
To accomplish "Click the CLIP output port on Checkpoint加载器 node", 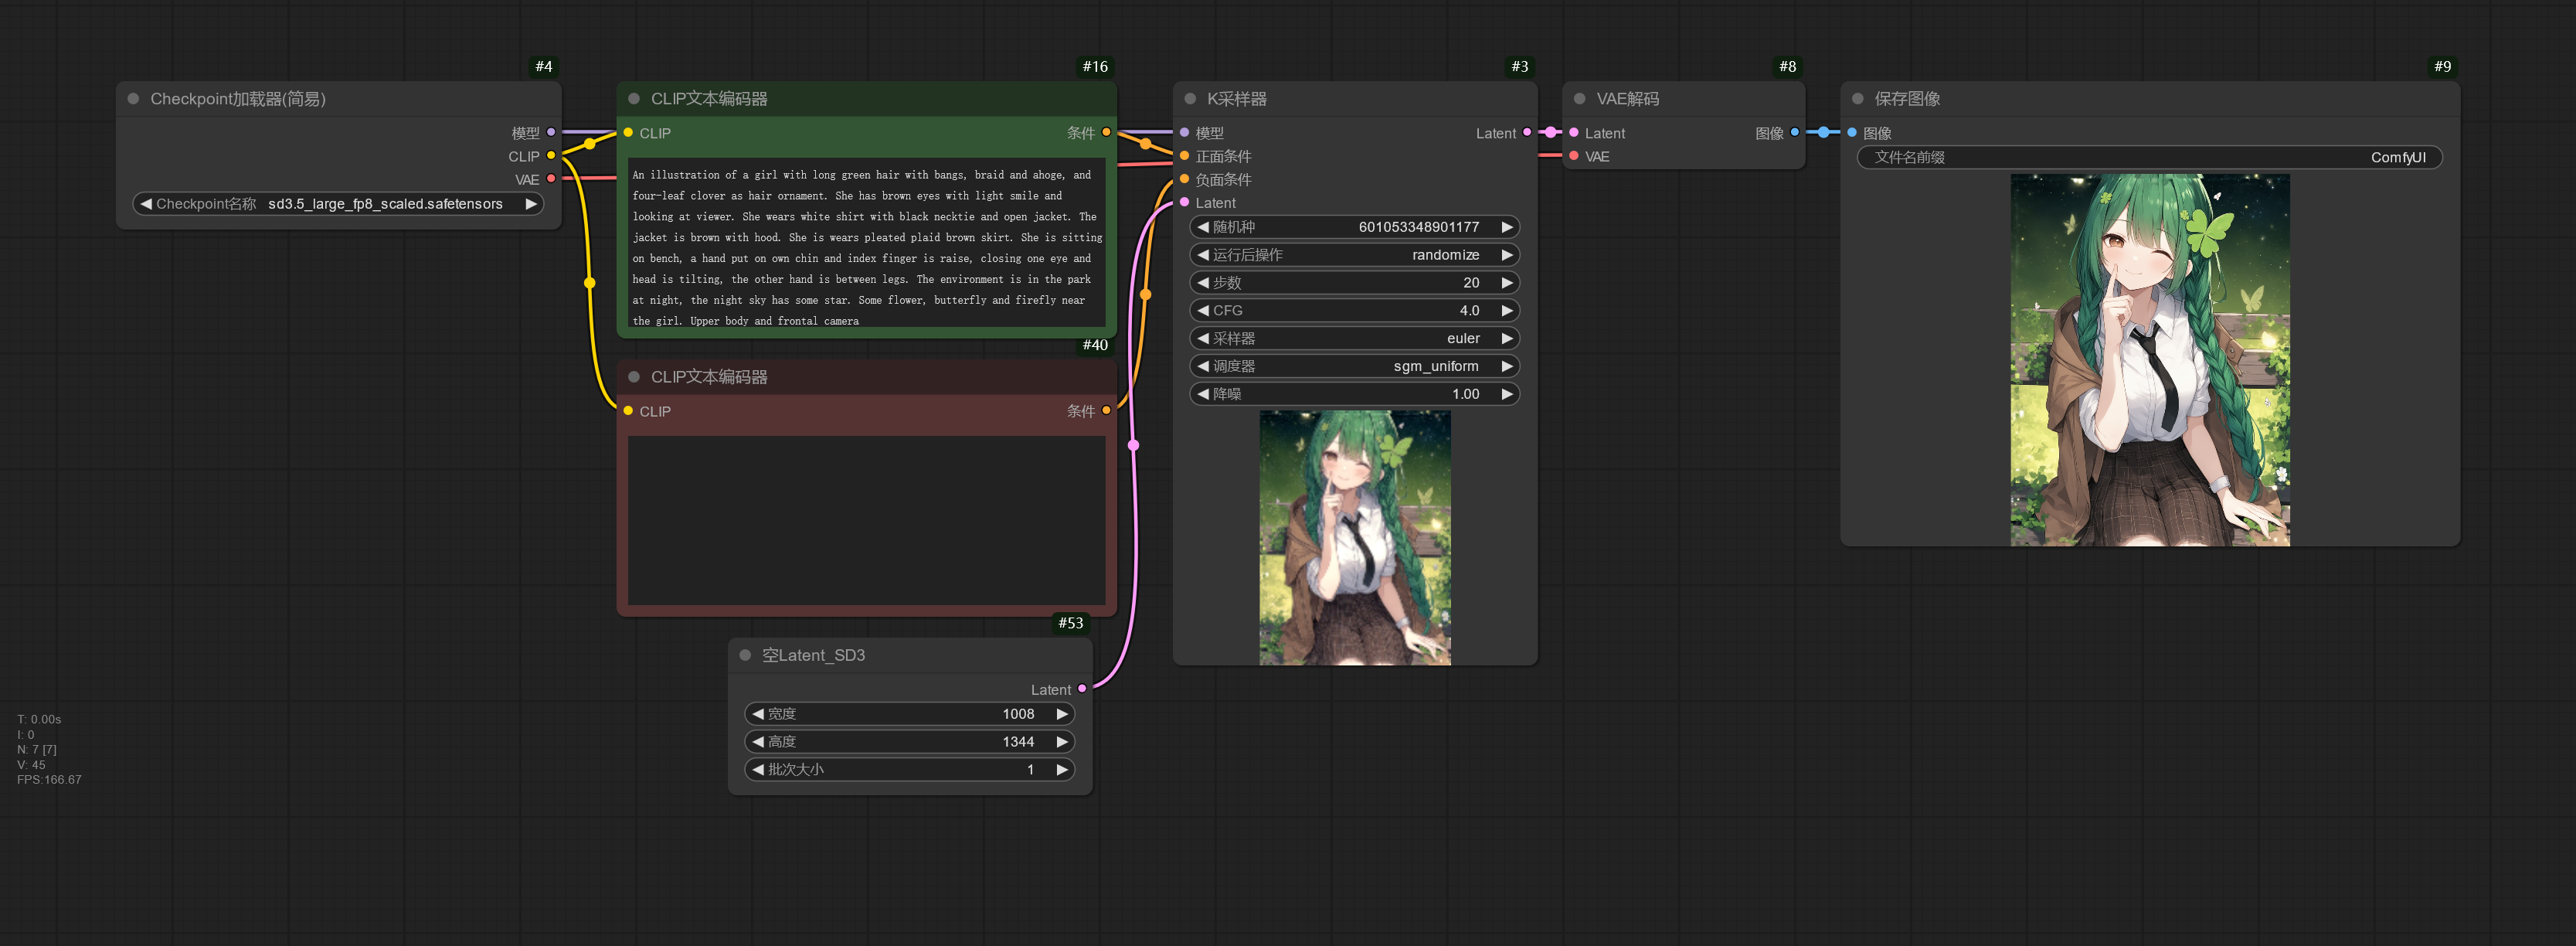I will [x=550, y=156].
